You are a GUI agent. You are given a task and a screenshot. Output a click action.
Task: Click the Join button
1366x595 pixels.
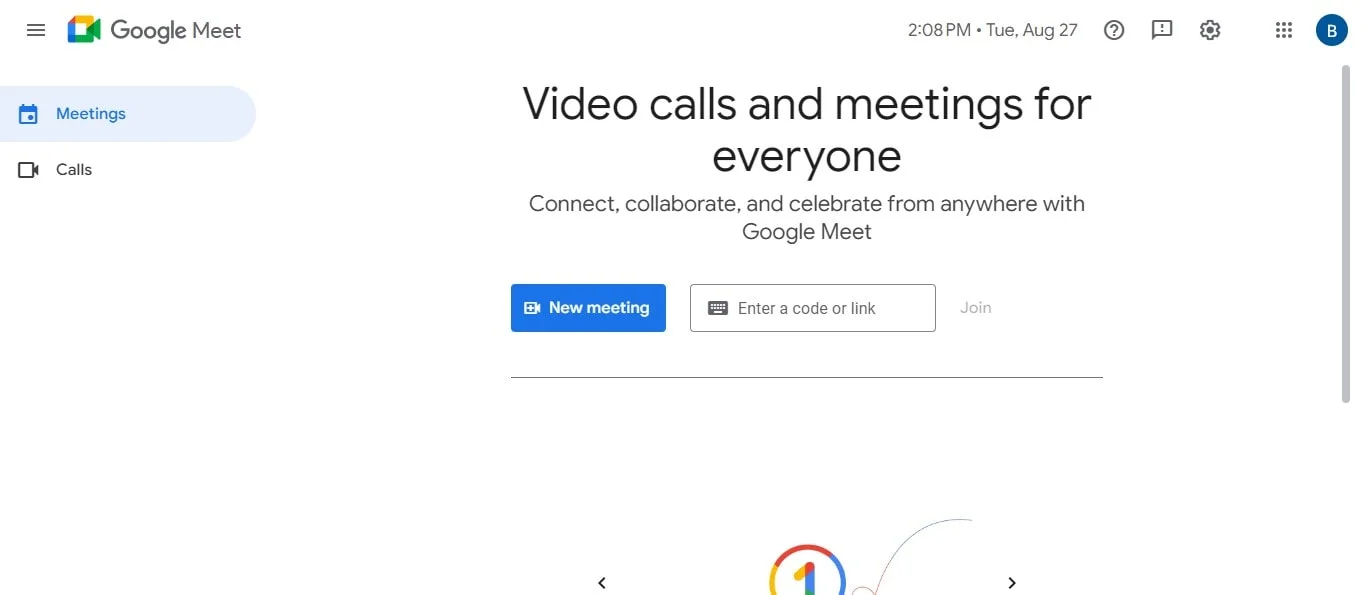[x=976, y=308]
